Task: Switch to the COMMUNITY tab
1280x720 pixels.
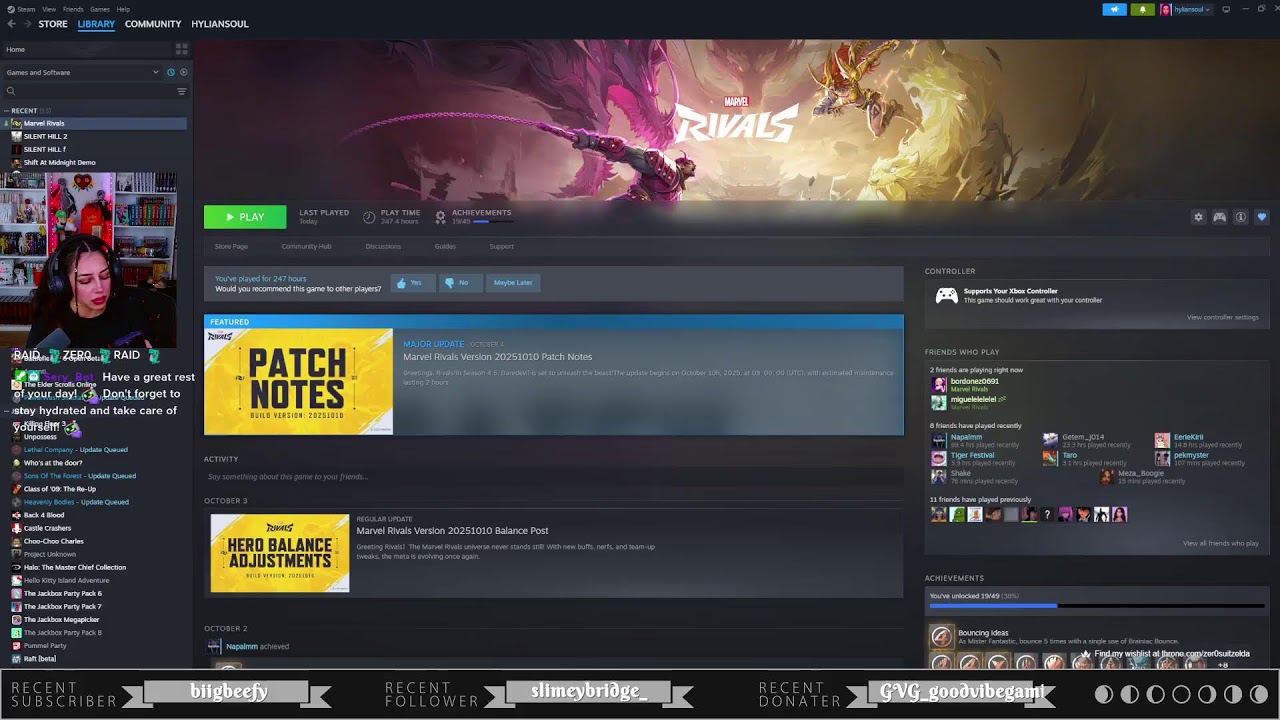Action: [153, 24]
